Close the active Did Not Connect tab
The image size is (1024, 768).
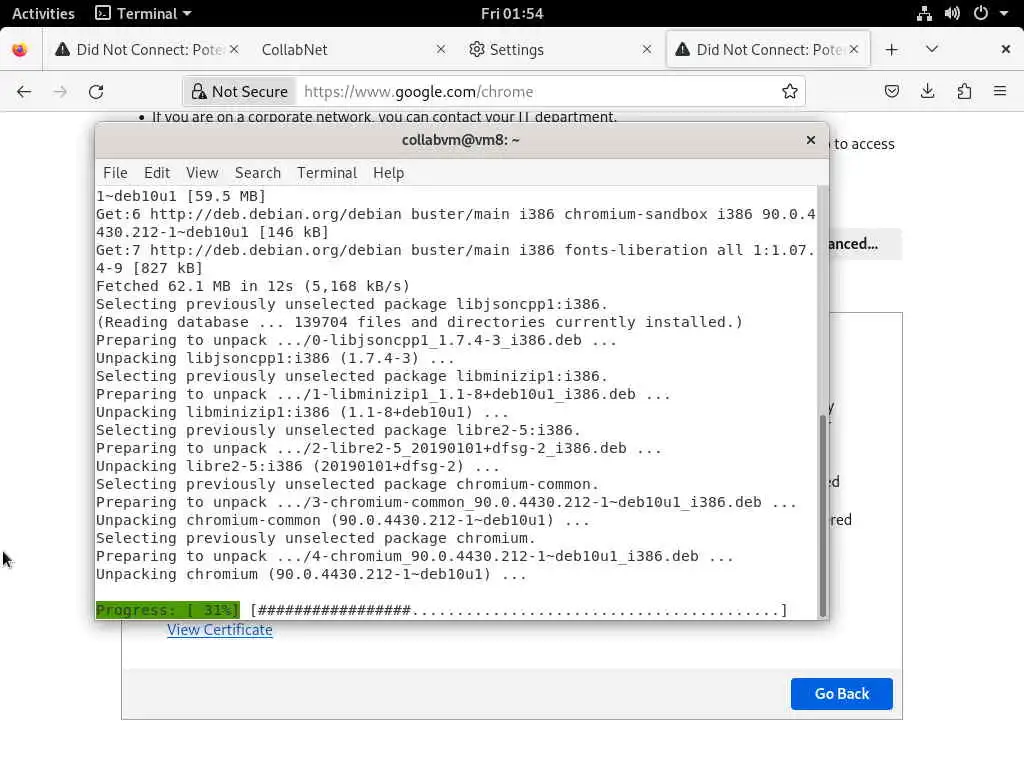[854, 50]
